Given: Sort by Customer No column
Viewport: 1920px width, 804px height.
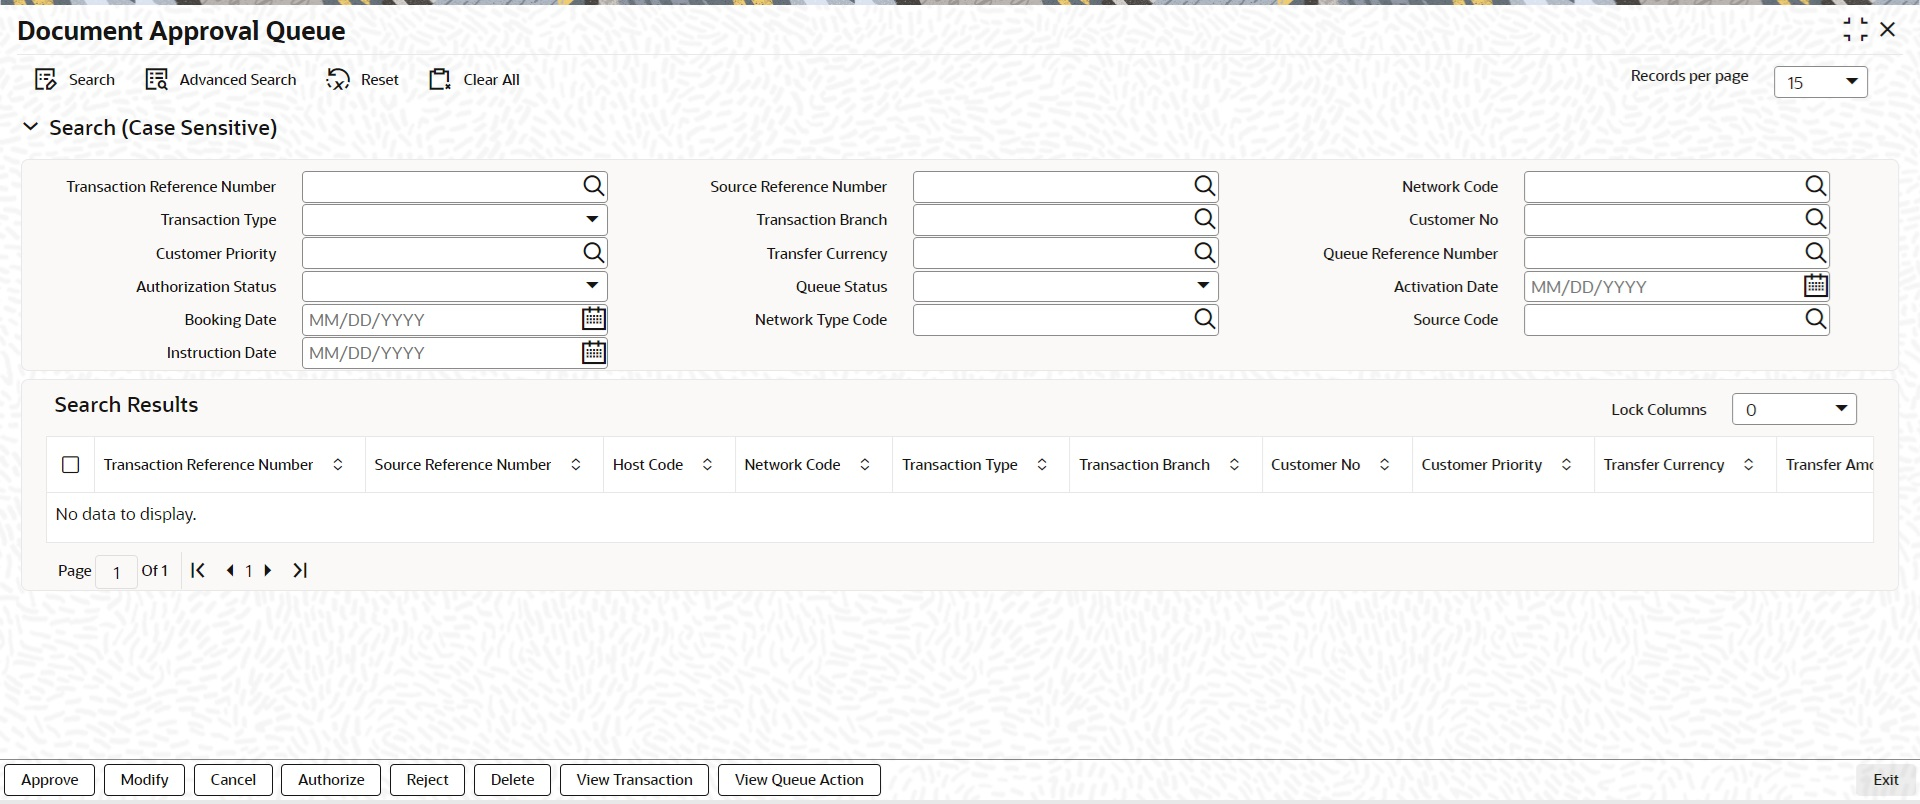Looking at the screenshot, I should pyautogui.click(x=1385, y=465).
